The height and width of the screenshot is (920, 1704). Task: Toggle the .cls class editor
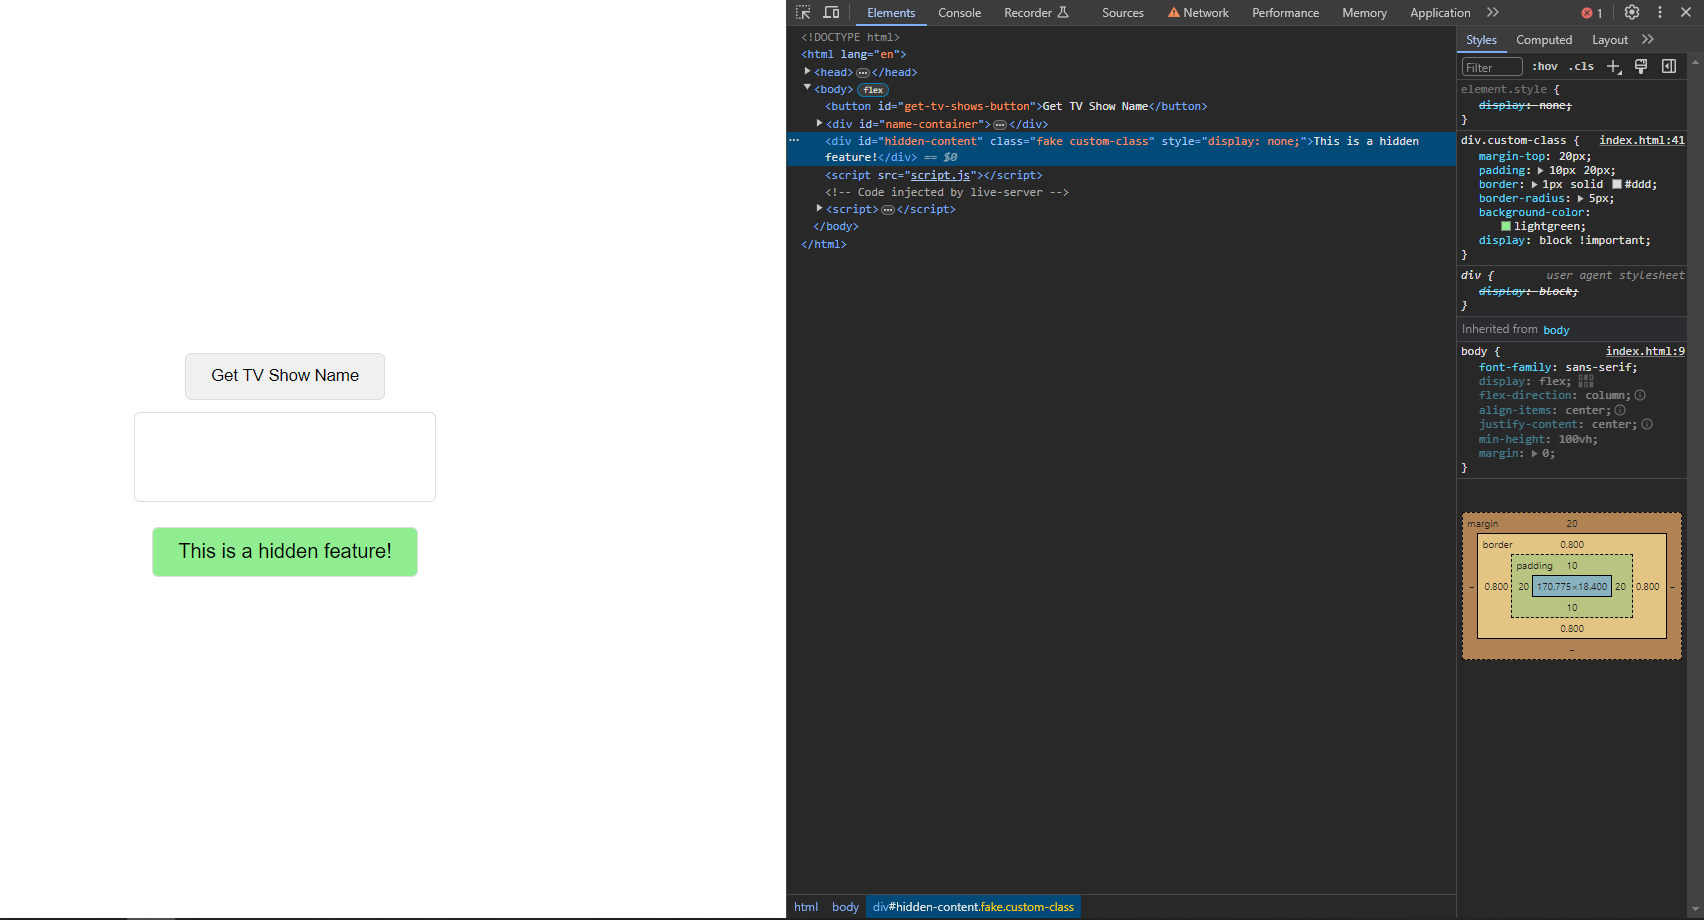click(1581, 67)
